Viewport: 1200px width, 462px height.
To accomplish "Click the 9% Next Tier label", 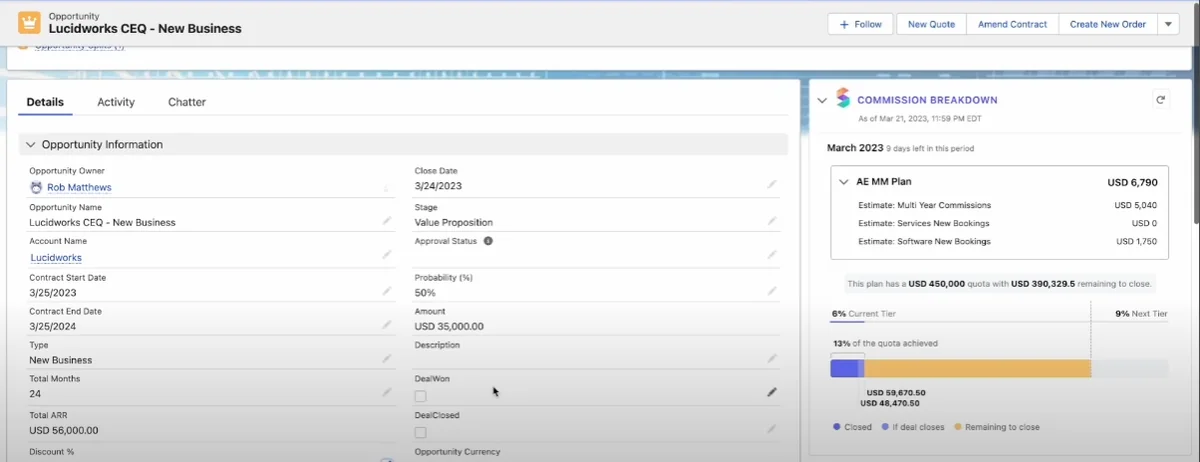I will (x=1141, y=314).
